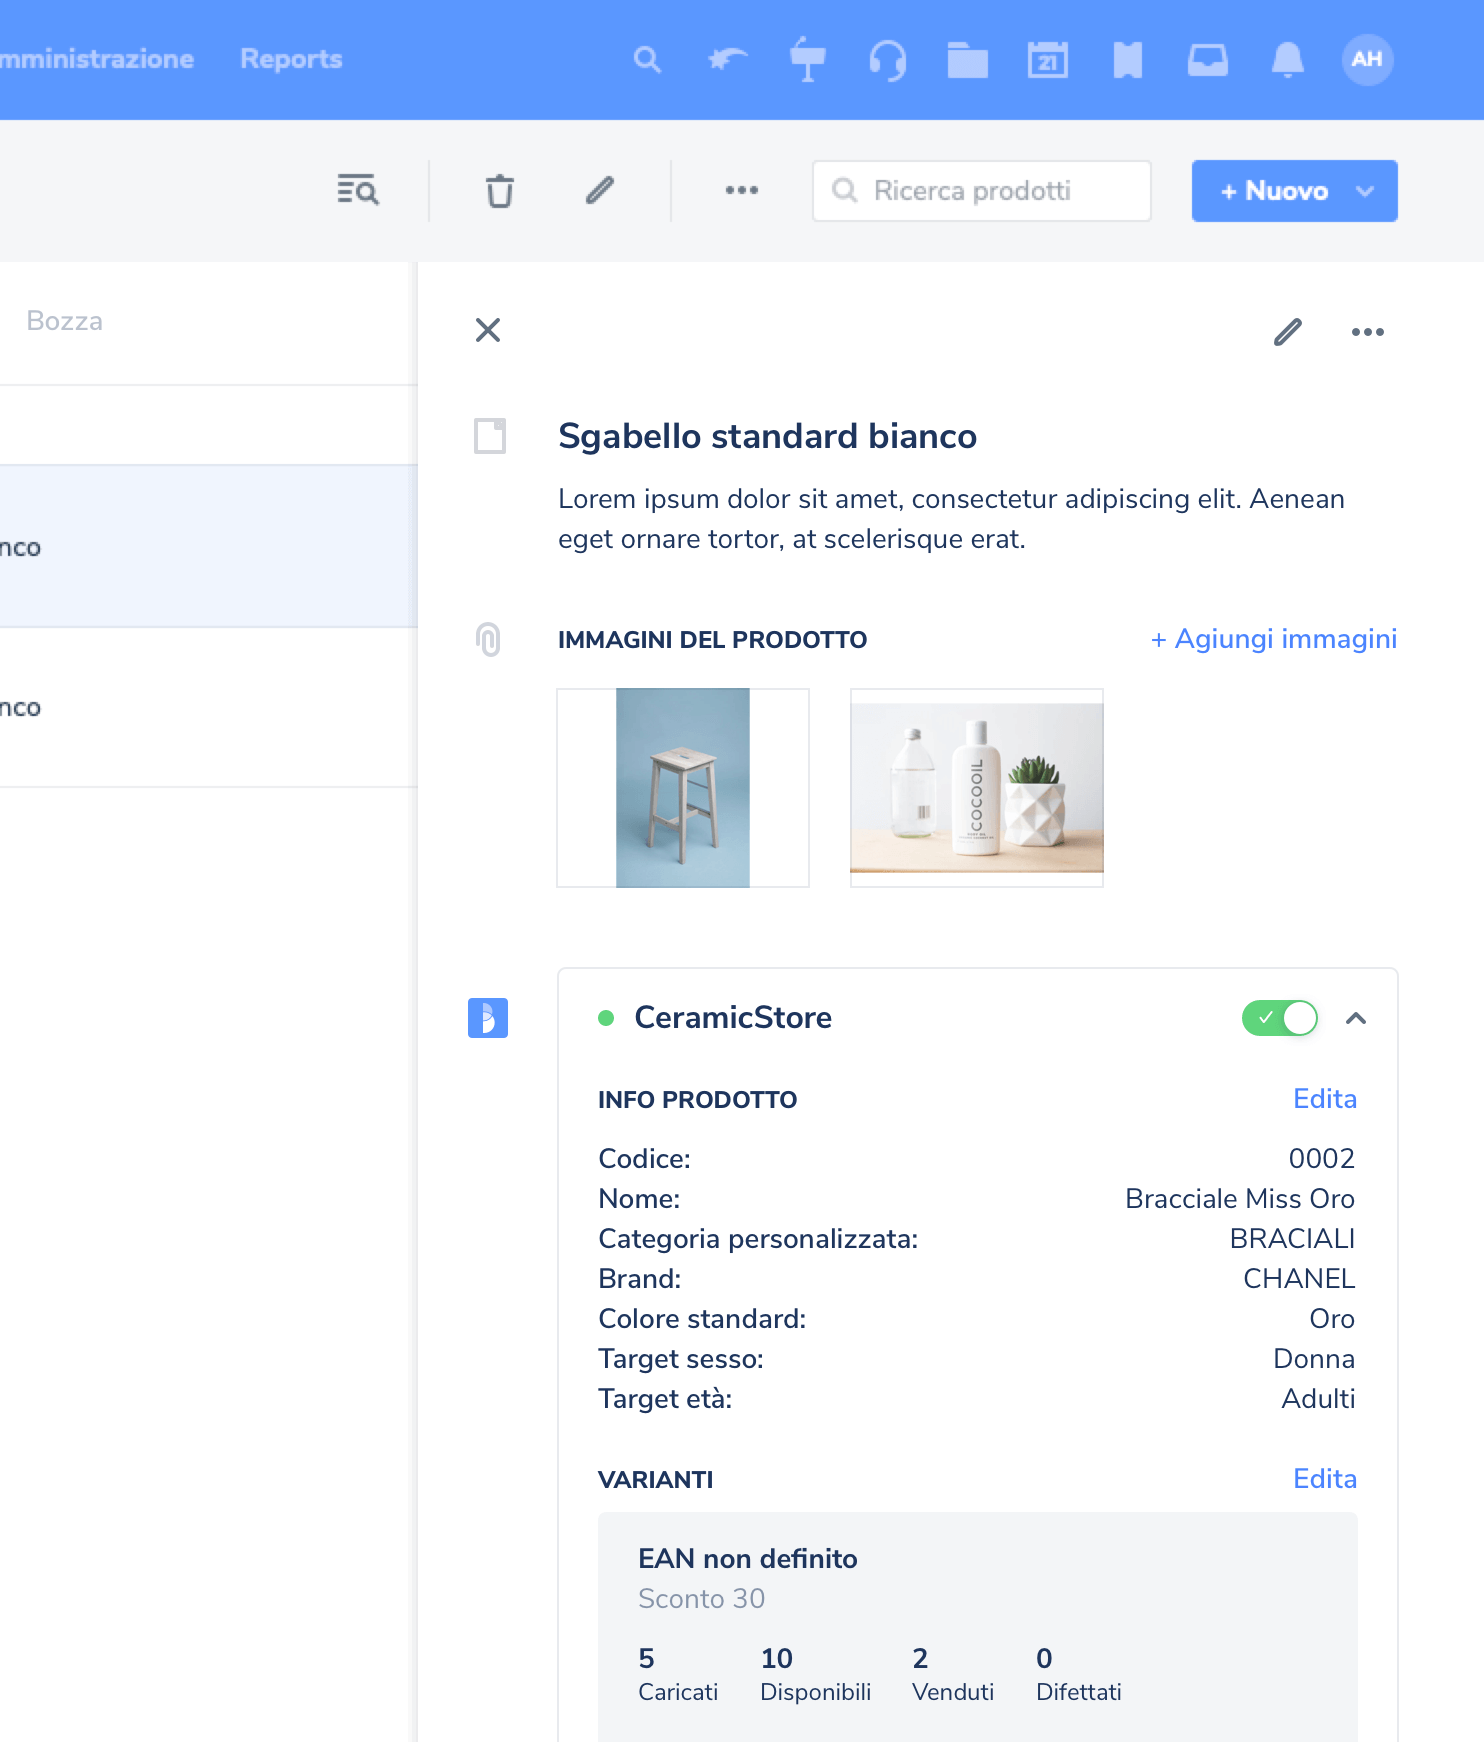Click the trash delete icon in toolbar
The image size is (1484, 1742).
[499, 190]
